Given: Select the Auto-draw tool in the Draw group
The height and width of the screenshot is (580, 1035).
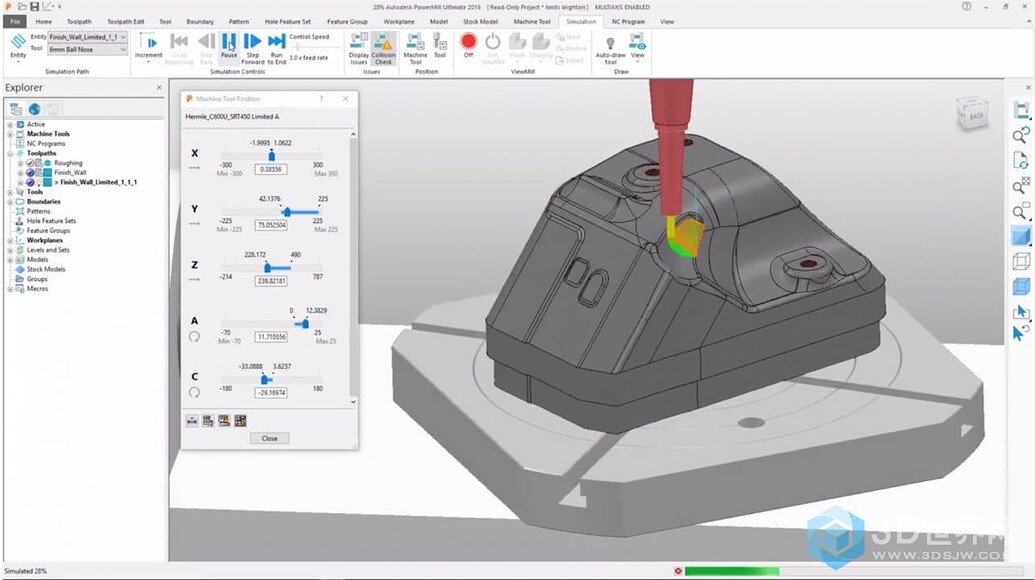Looking at the screenshot, I should 610,45.
